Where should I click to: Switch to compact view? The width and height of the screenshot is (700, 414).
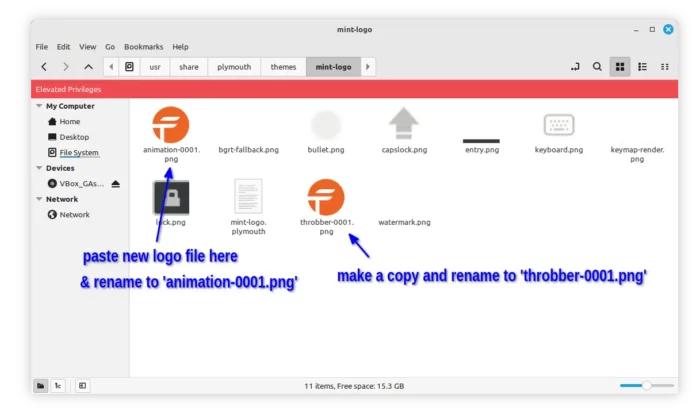pyautogui.click(x=665, y=67)
